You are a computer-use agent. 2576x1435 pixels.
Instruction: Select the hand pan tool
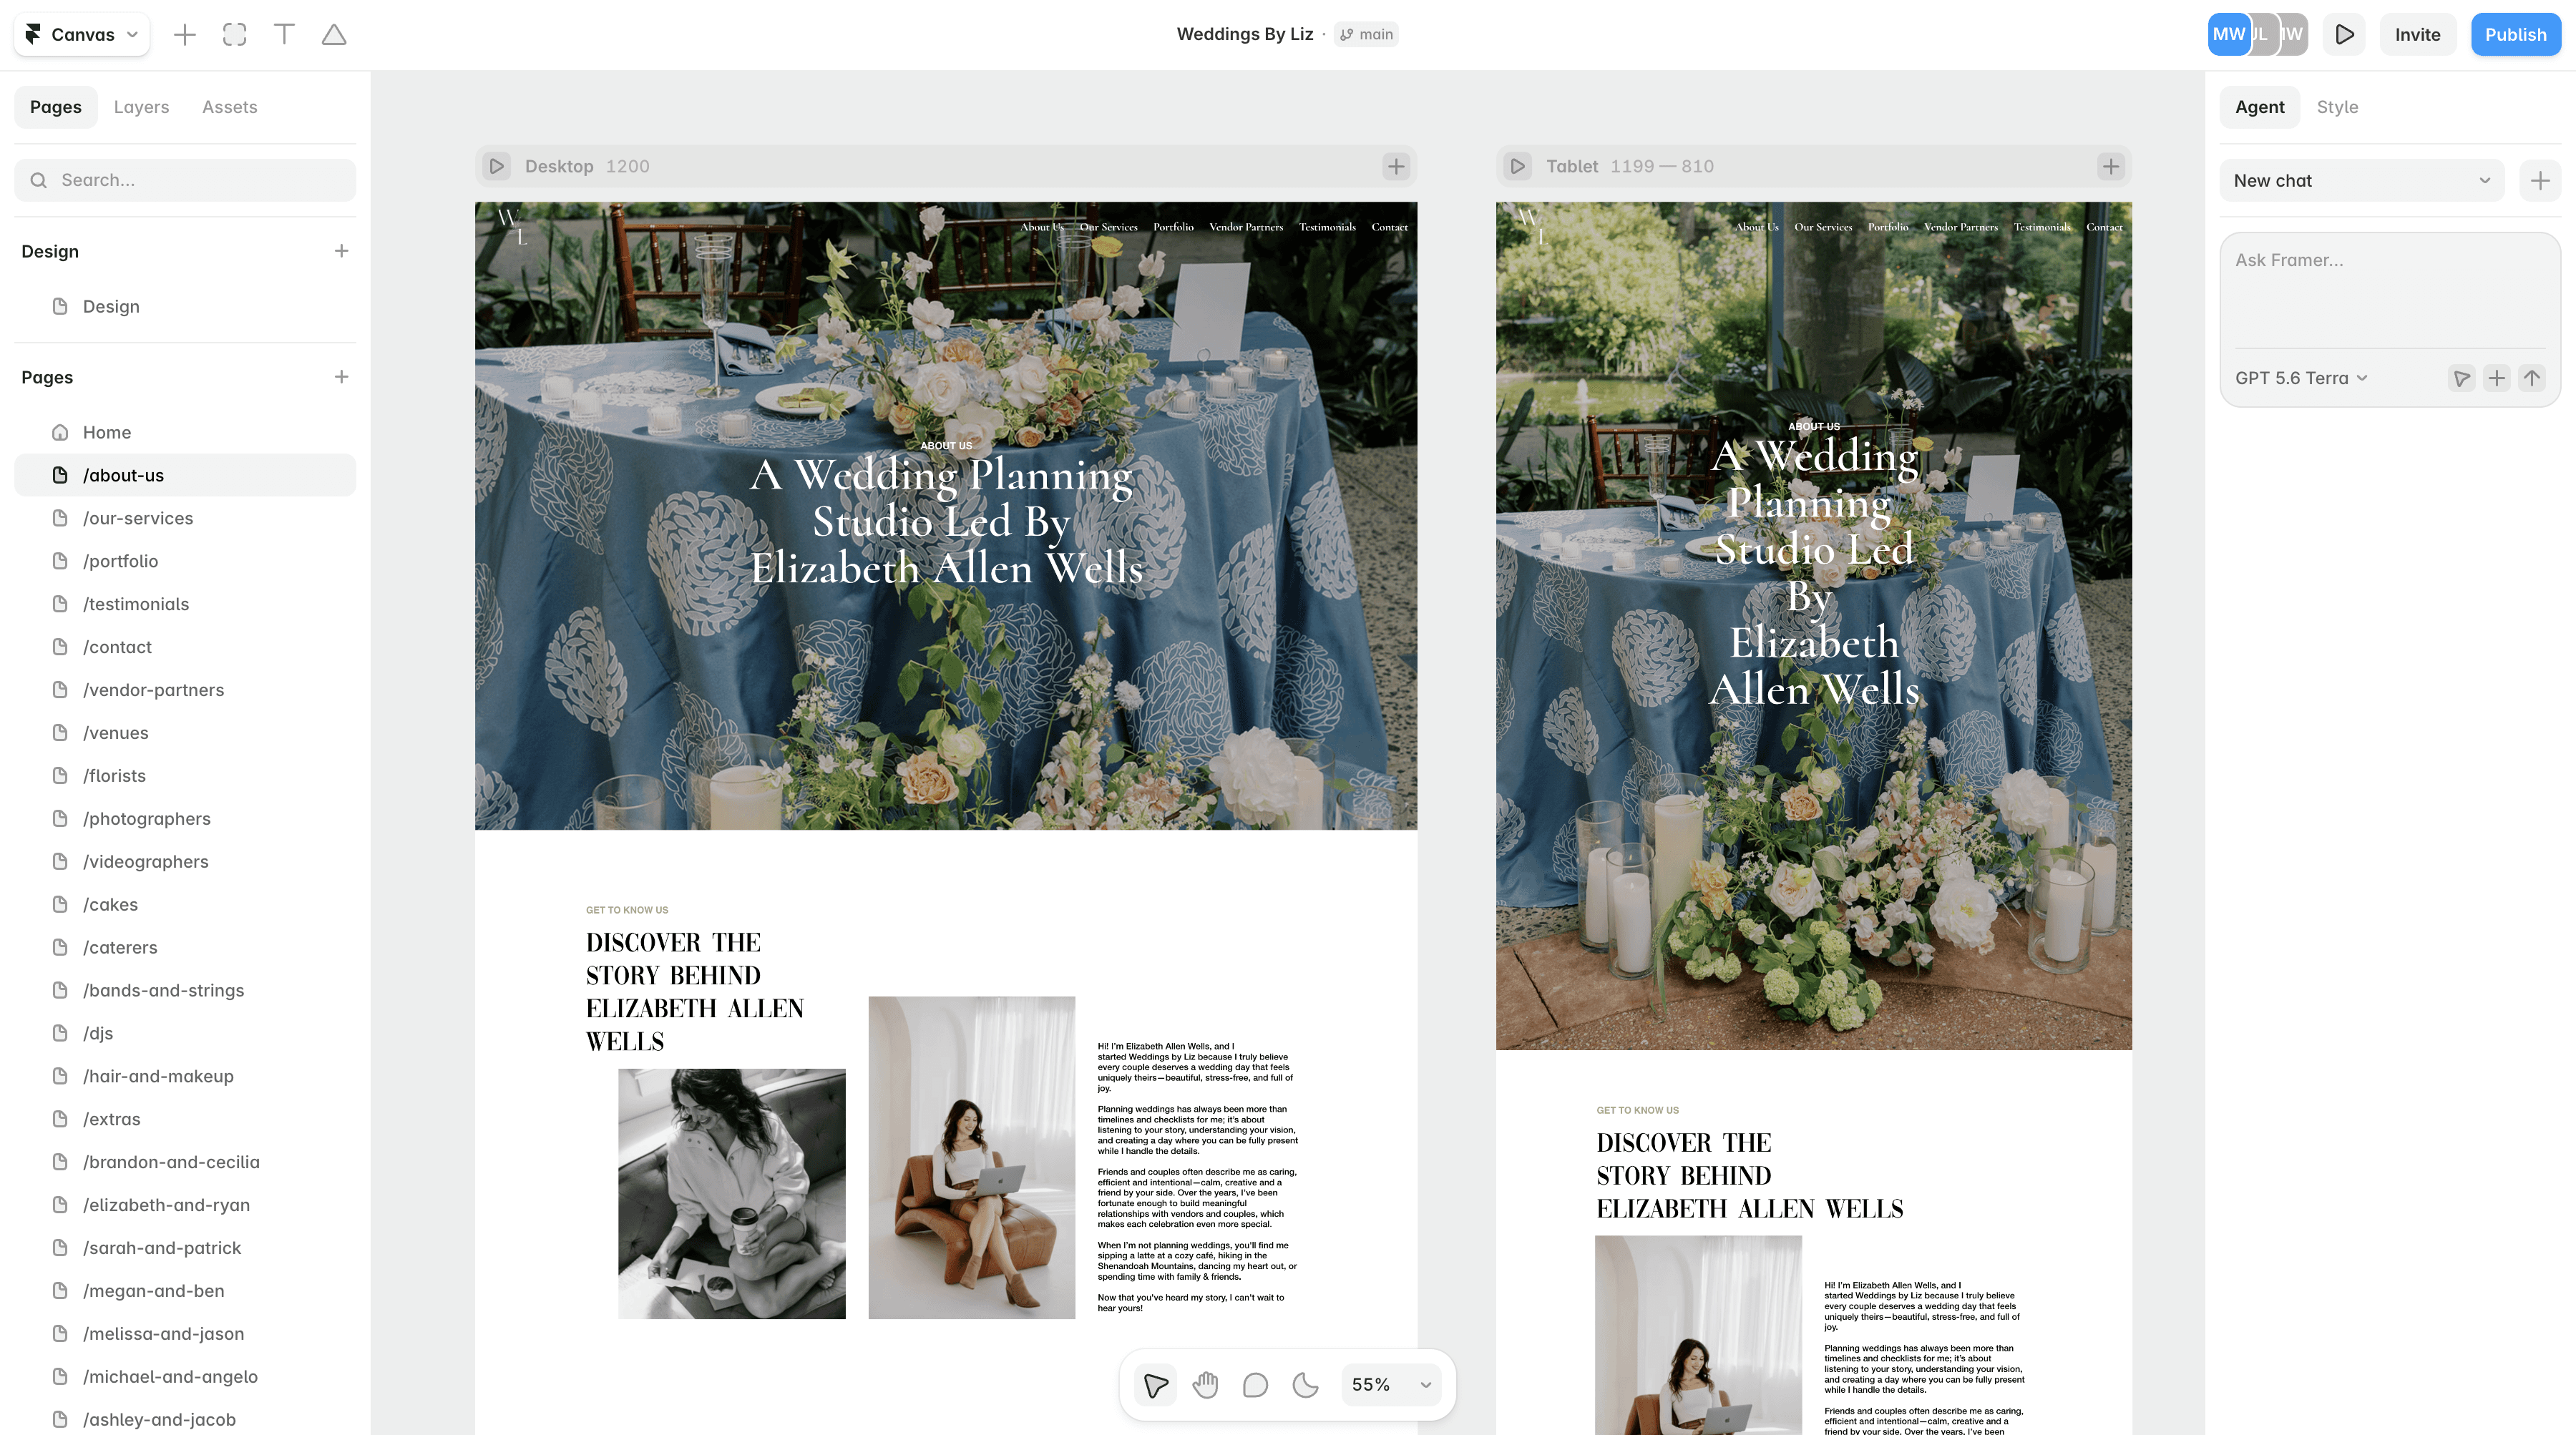coord(1206,1385)
